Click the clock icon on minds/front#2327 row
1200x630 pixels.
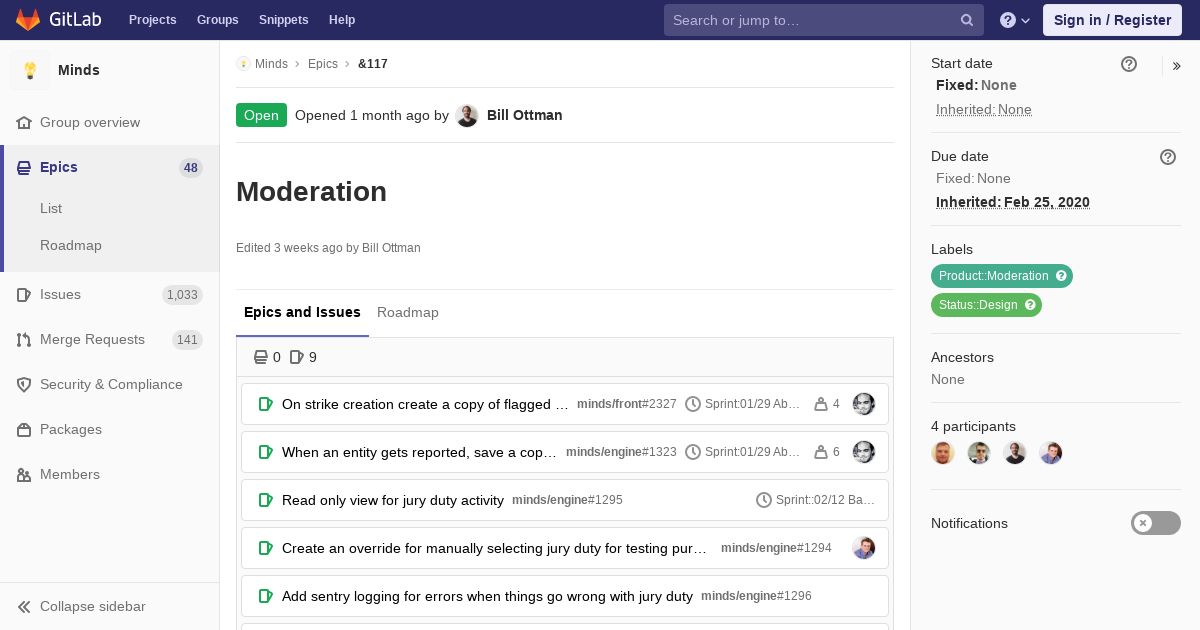click(693, 404)
